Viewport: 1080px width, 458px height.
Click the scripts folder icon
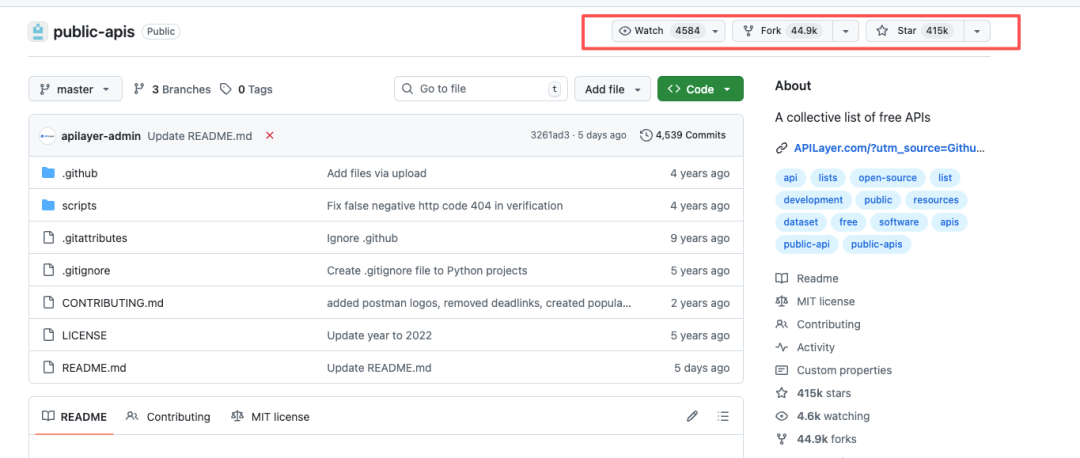coord(48,205)
